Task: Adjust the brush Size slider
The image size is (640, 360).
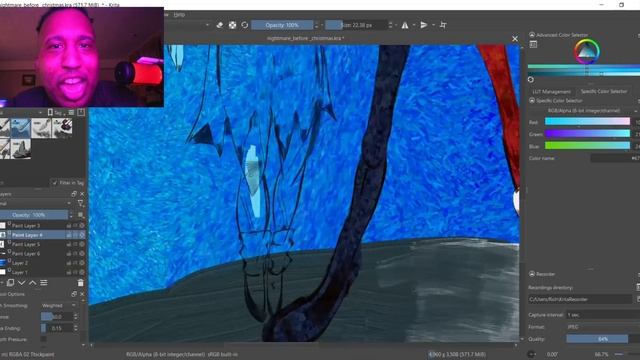Action: (x=356, y=25)
